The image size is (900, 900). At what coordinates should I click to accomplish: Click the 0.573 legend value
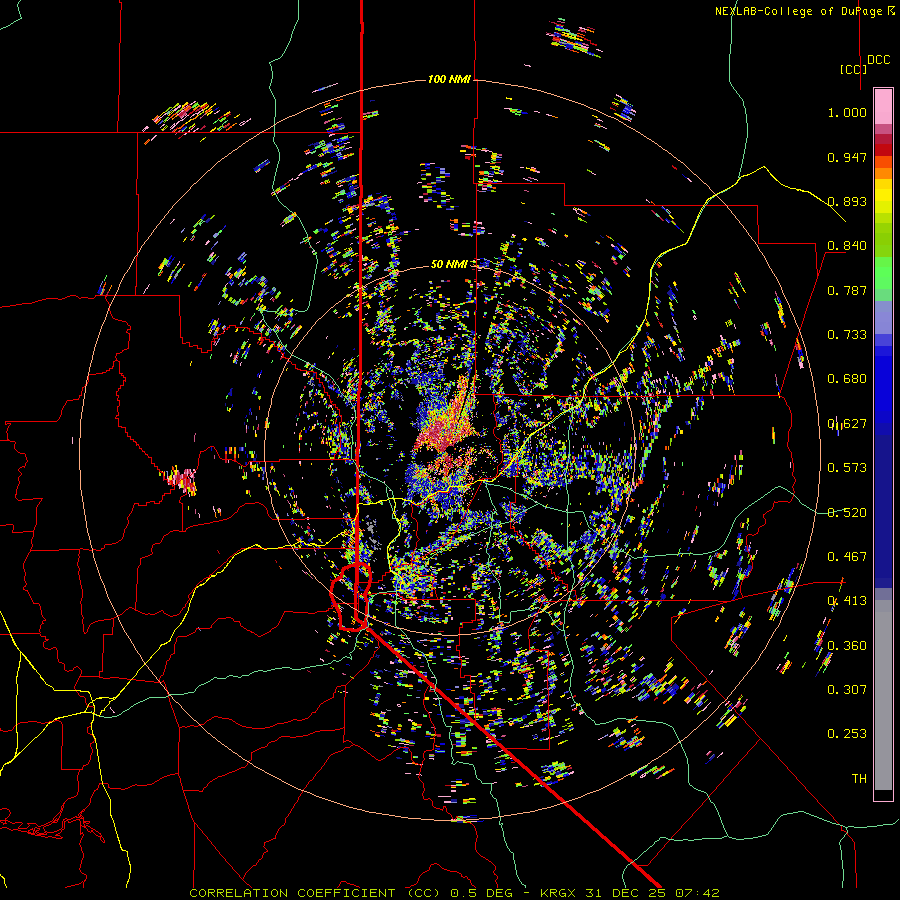847,468
